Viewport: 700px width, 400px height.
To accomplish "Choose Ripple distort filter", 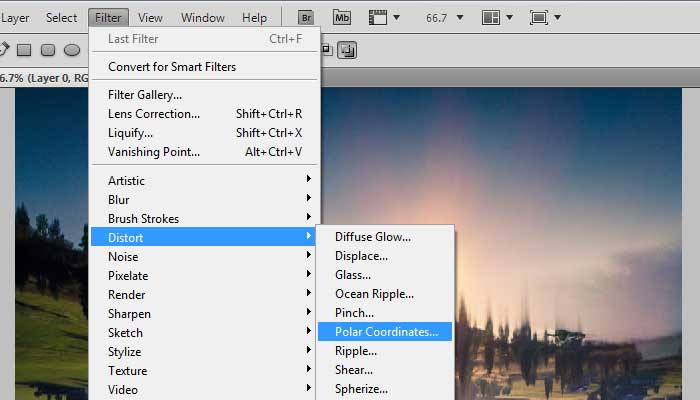I will 385,351.
